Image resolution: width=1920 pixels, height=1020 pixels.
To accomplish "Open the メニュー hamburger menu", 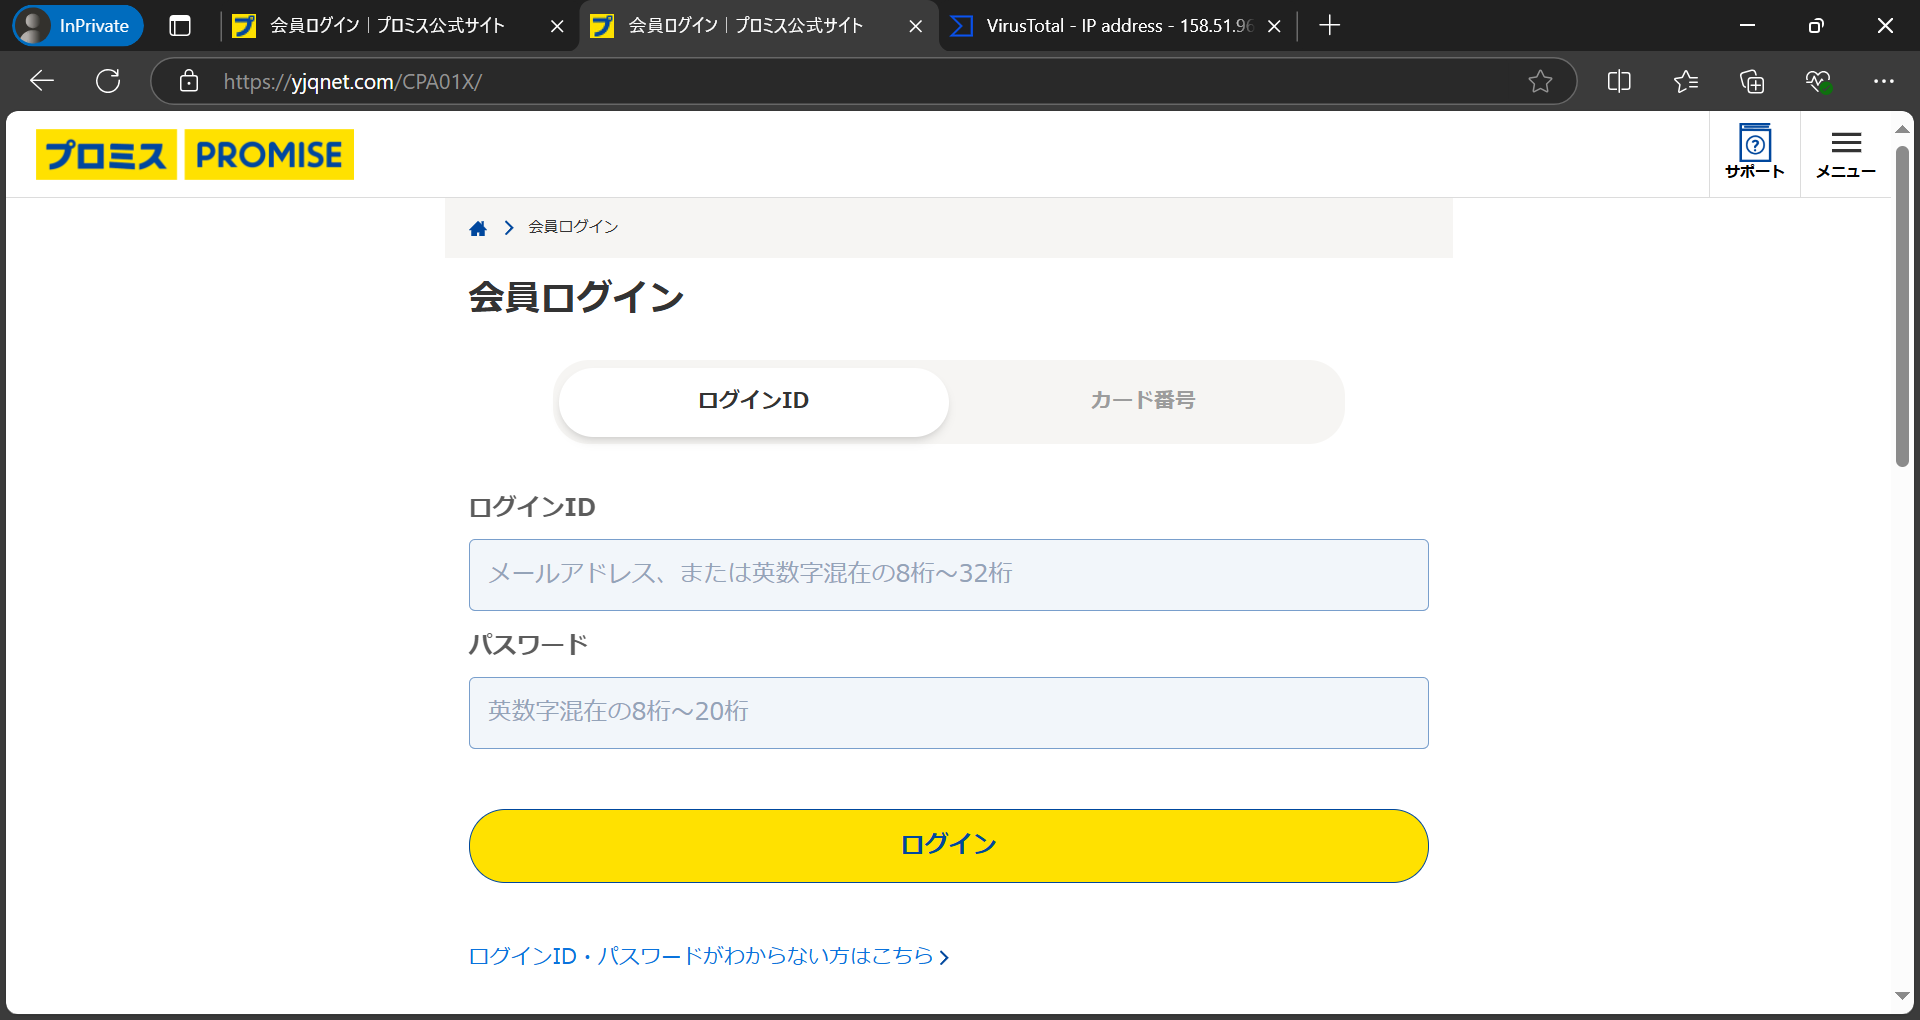I will (x=1846, y=155).
